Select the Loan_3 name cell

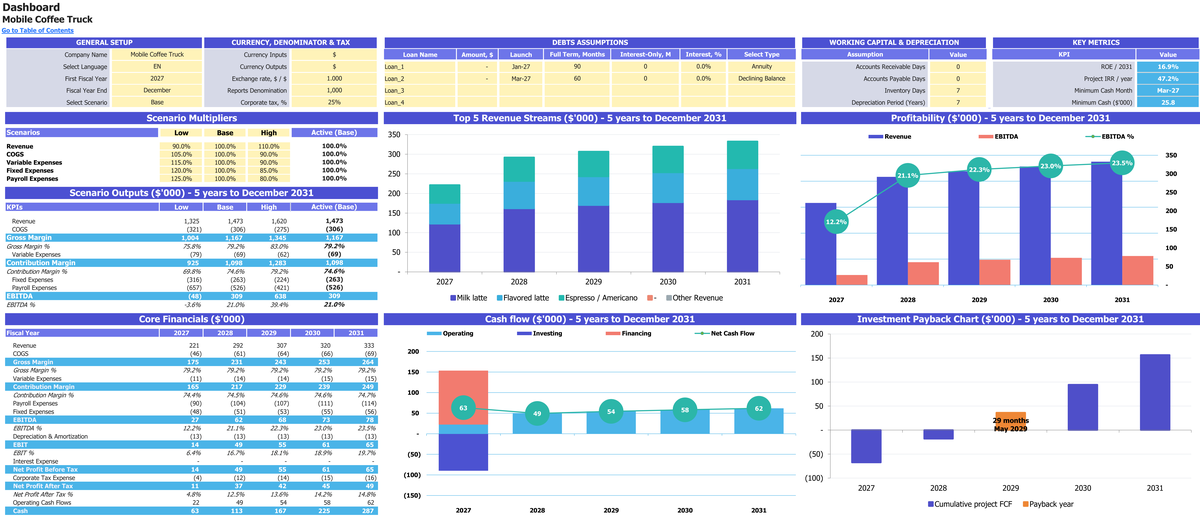[420, 90]
